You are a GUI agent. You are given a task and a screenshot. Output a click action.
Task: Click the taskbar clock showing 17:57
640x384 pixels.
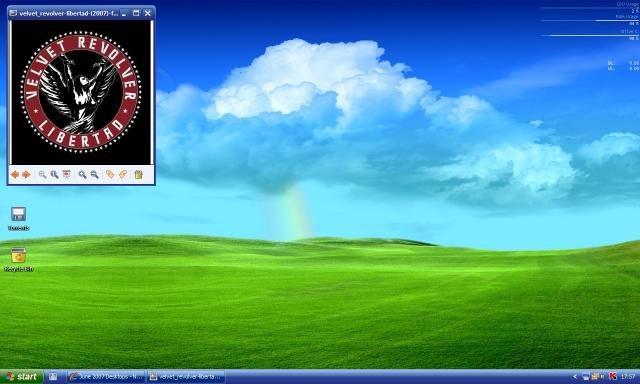point(627,377)
